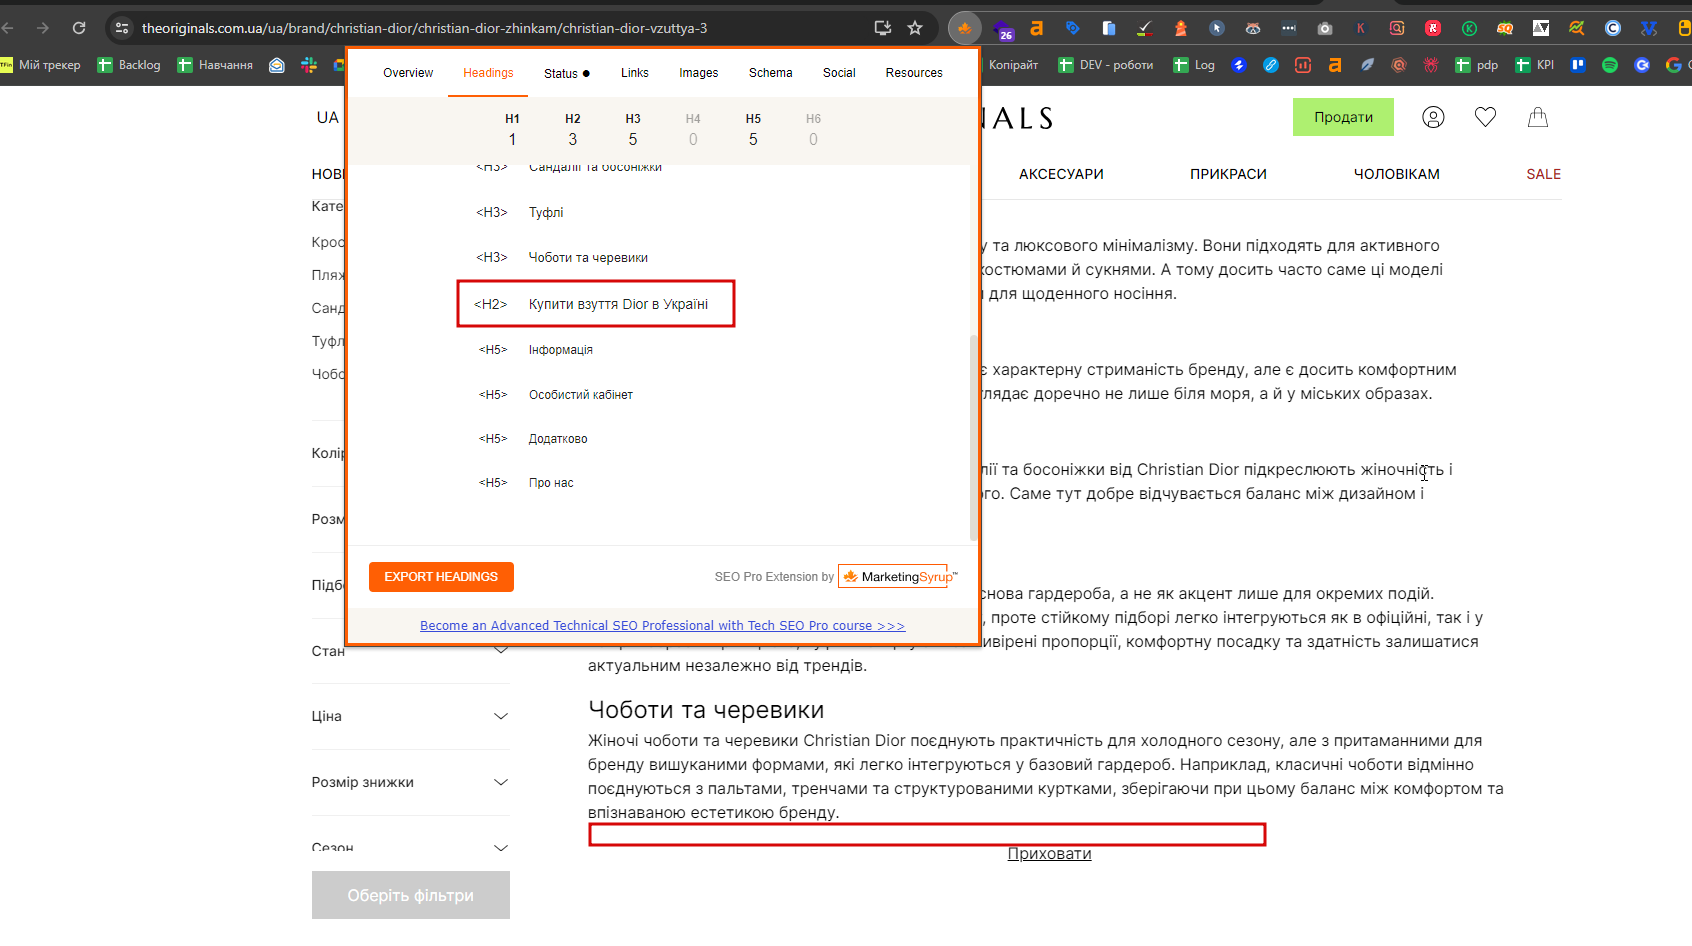This screenshot has width=1692, height=946.
Task: Open the Backlog bookmark
Action: (129, 65)
